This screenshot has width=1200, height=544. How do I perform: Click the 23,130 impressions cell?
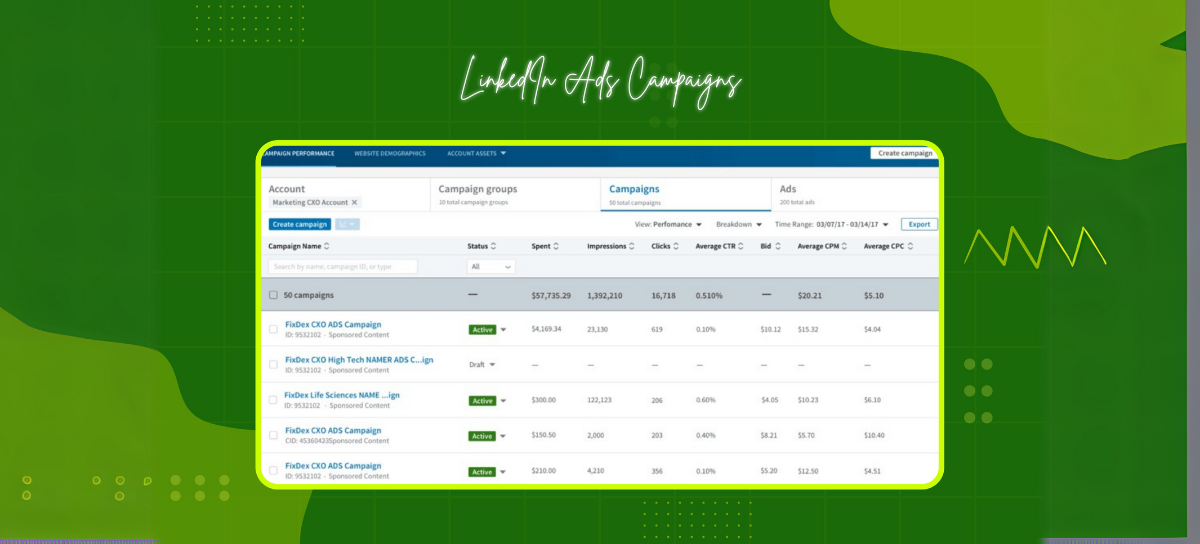point(598,329)
